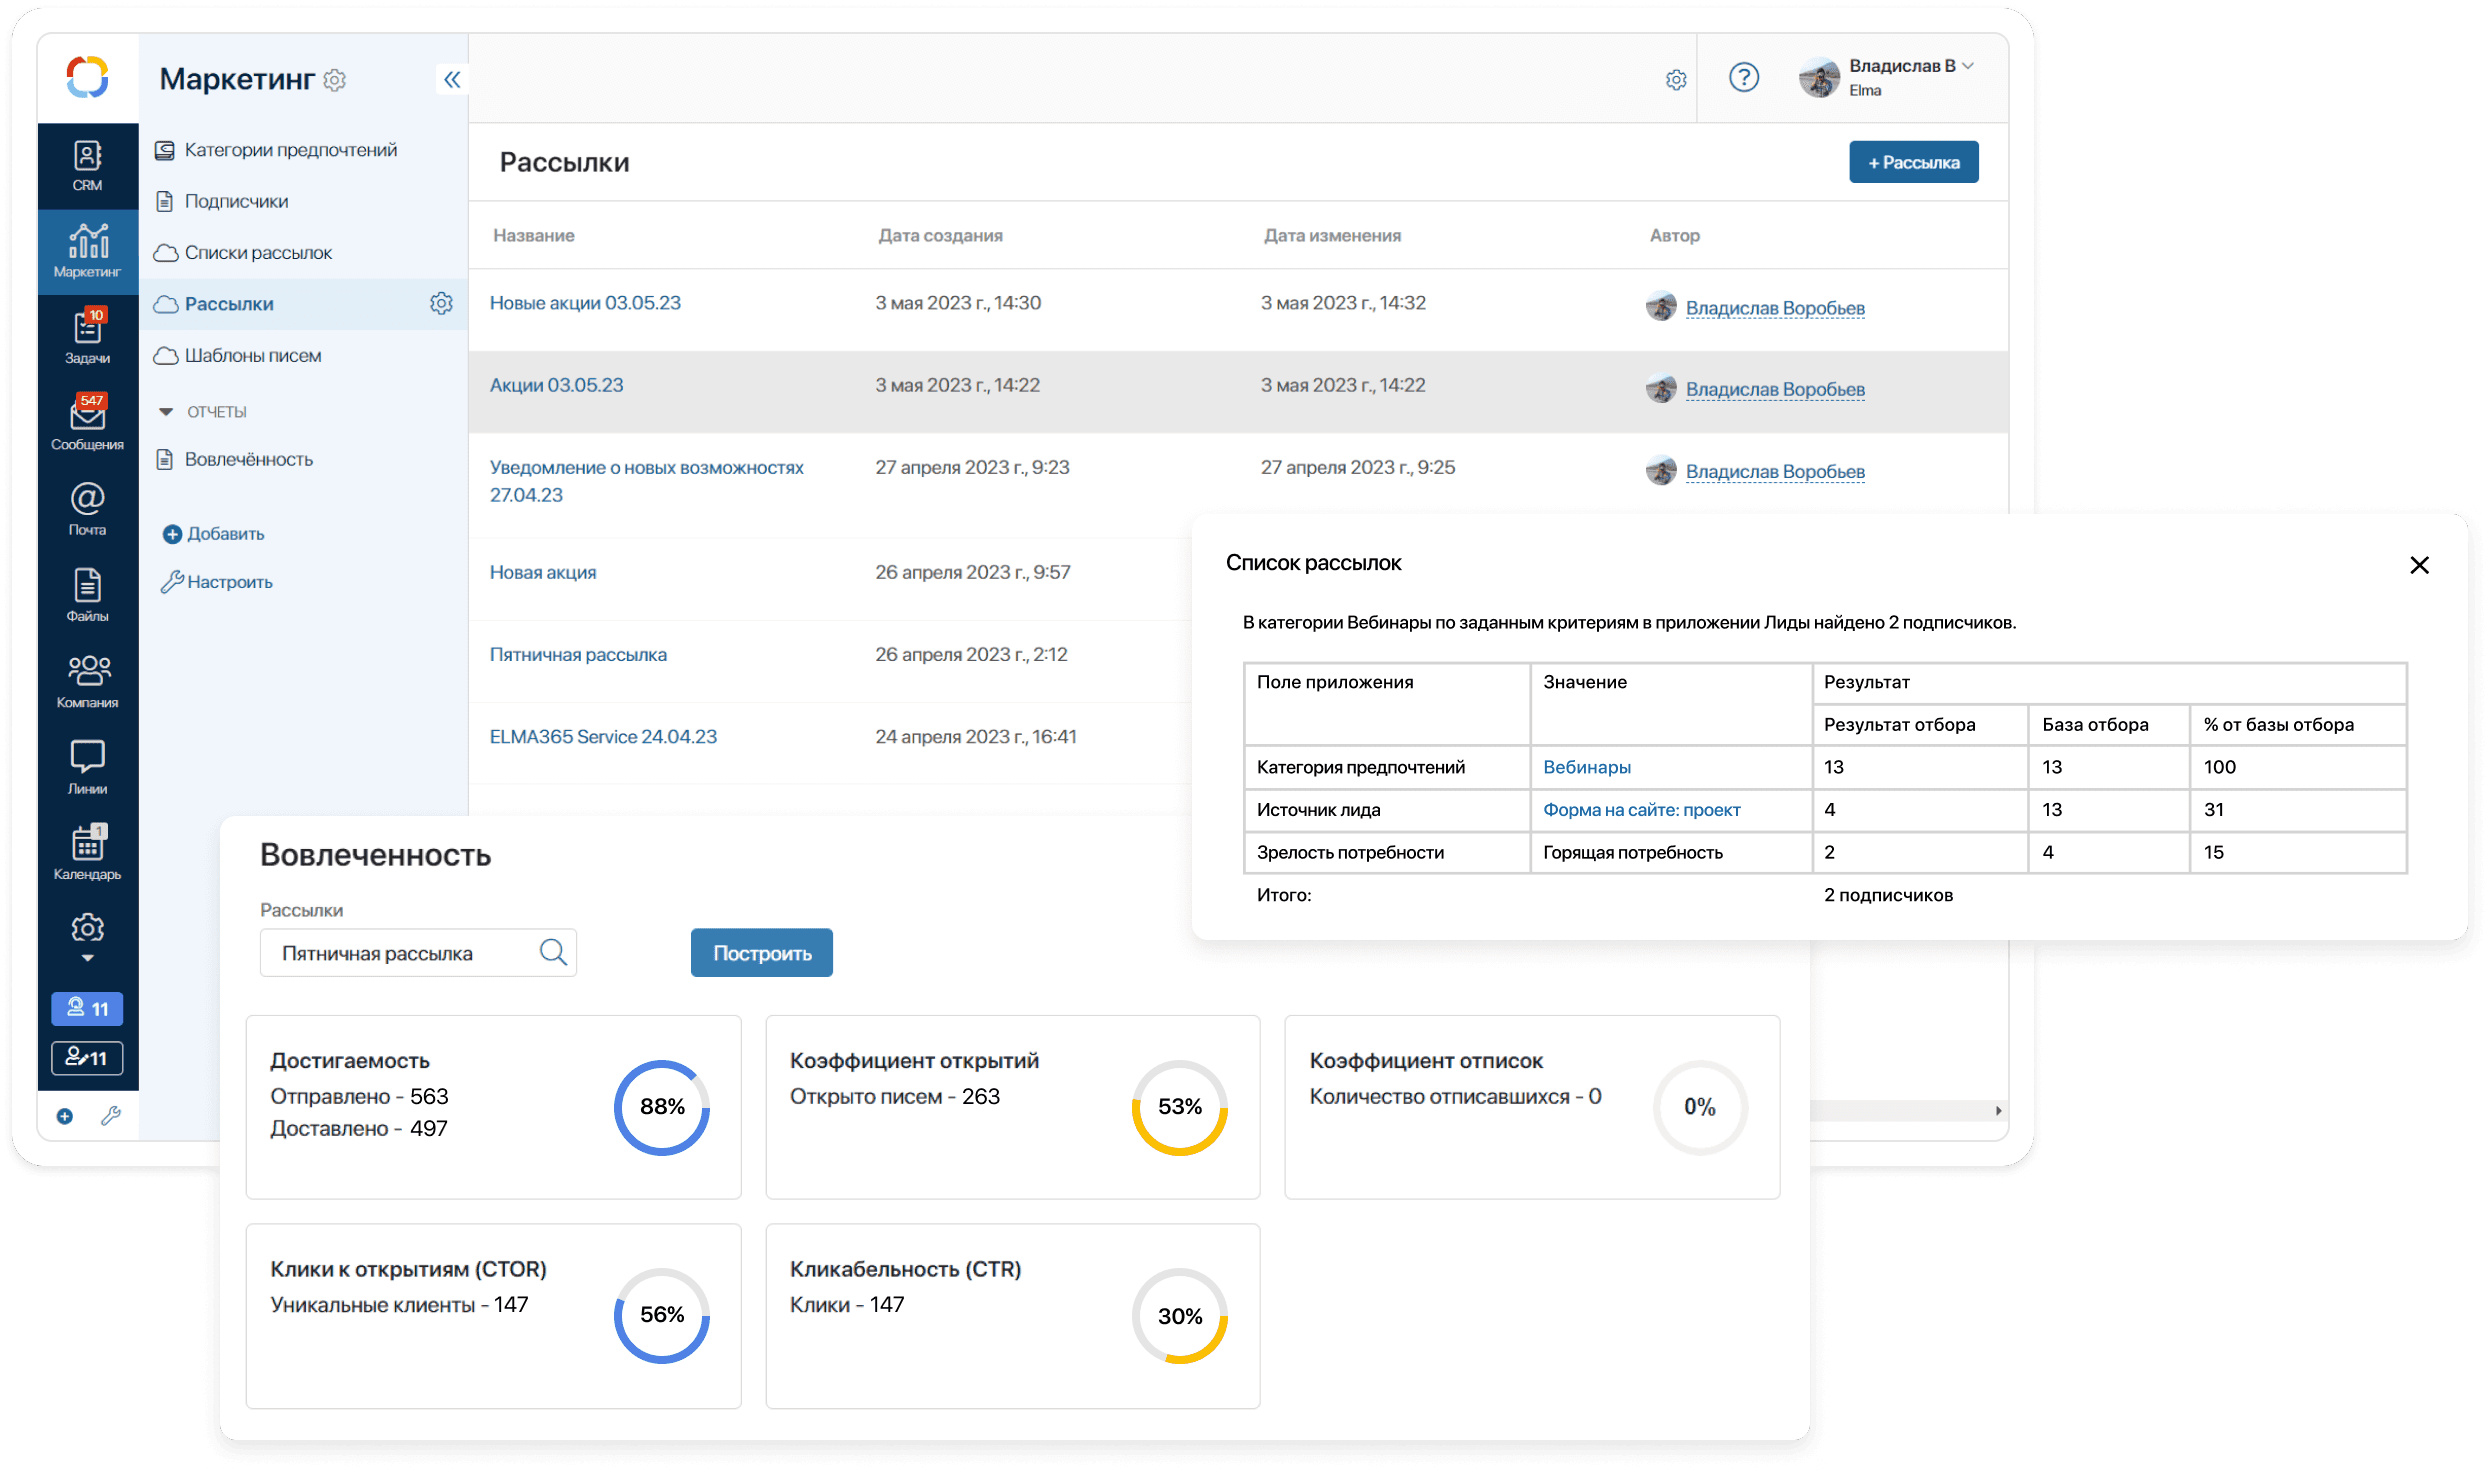Collapse the Маркетинг side panel
The image size is (2491, 1470).
[x=452, y=79]
